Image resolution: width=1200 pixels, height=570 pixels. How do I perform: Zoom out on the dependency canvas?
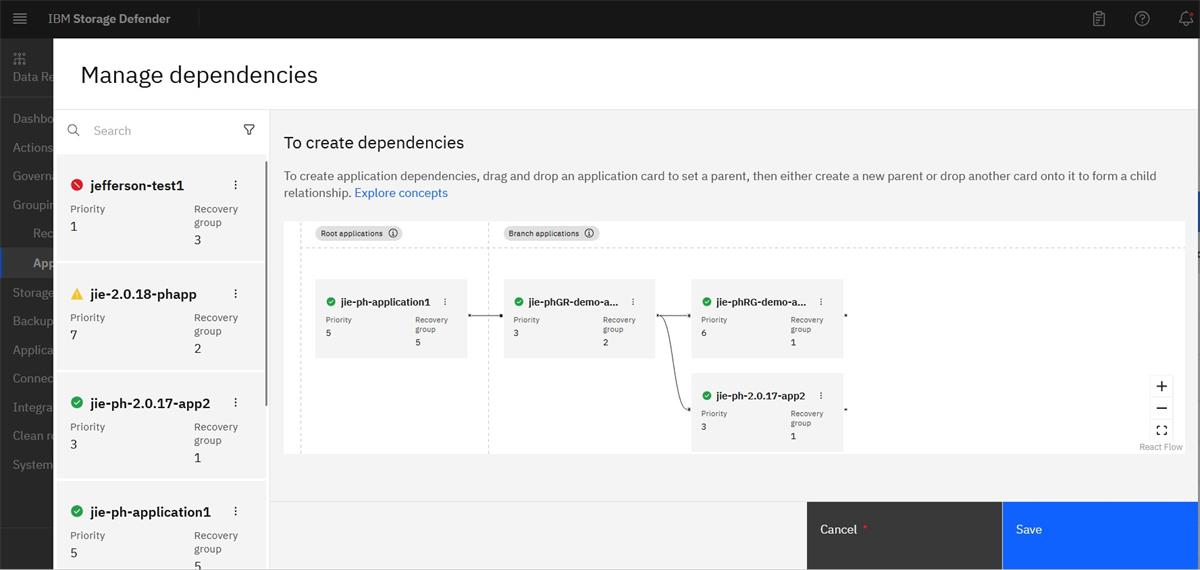(x=1161, y=408)
